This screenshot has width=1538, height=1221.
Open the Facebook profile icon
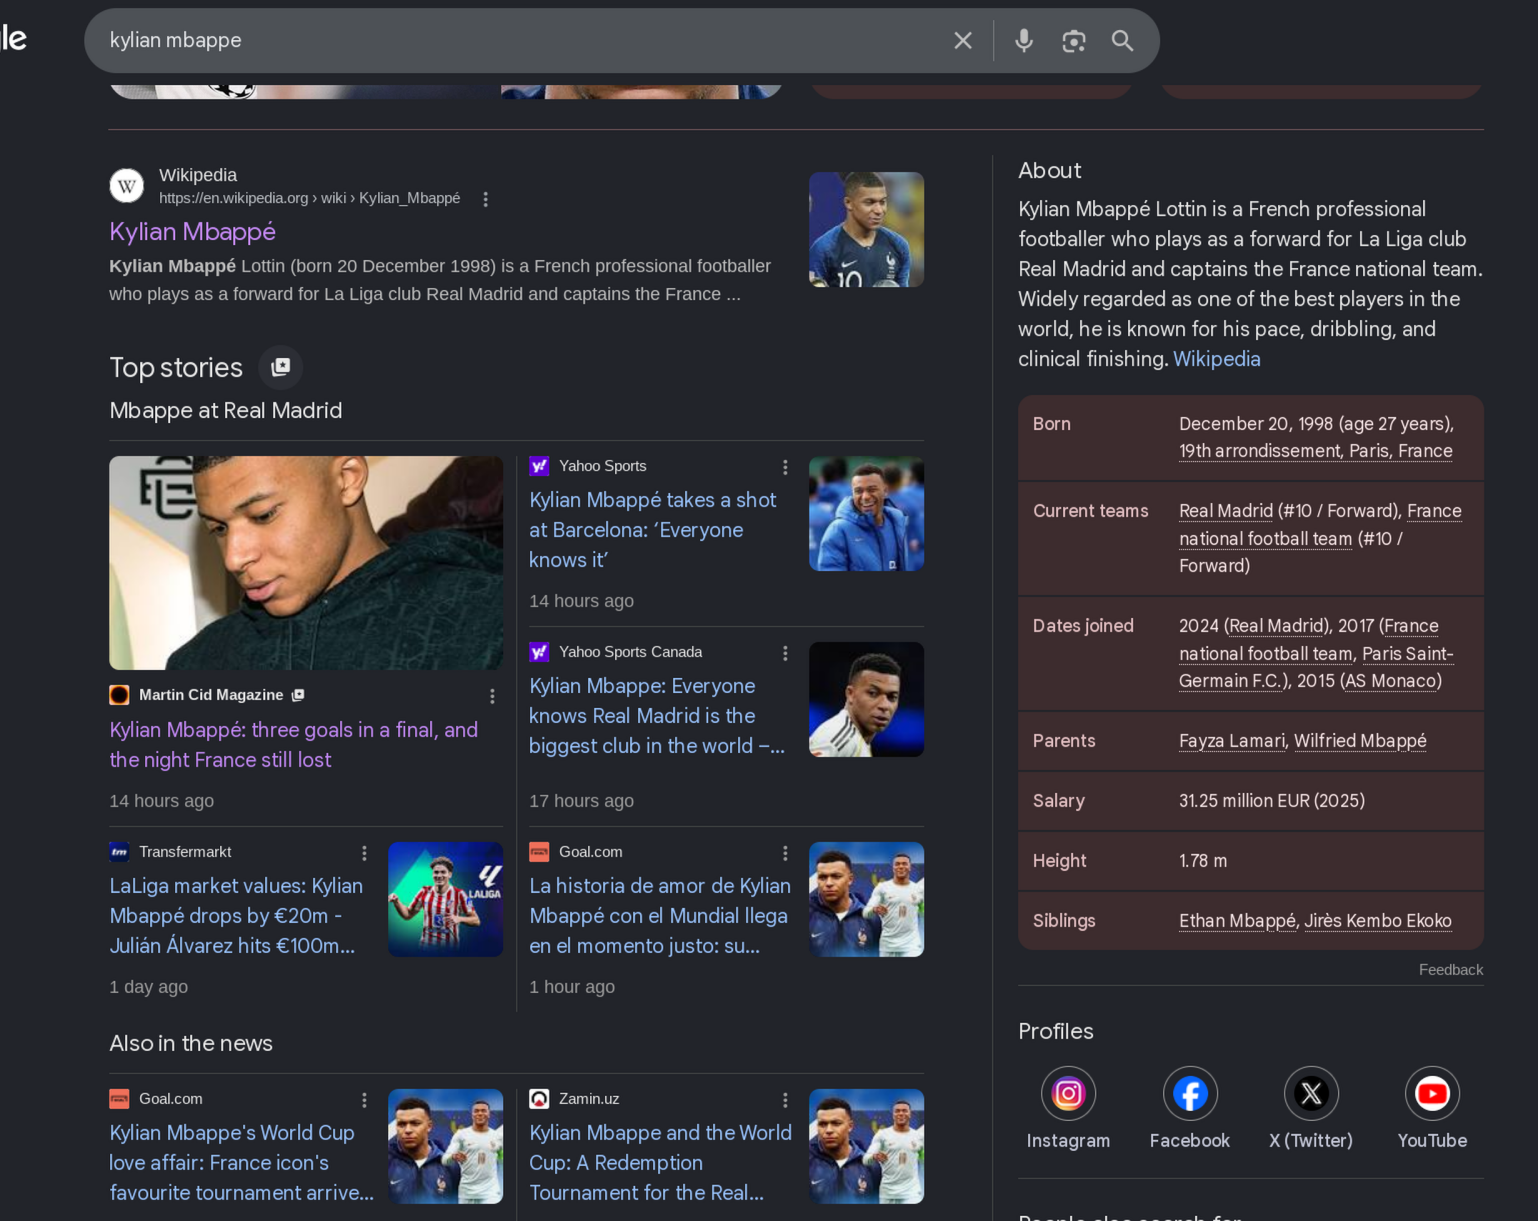[1189, 1094]
